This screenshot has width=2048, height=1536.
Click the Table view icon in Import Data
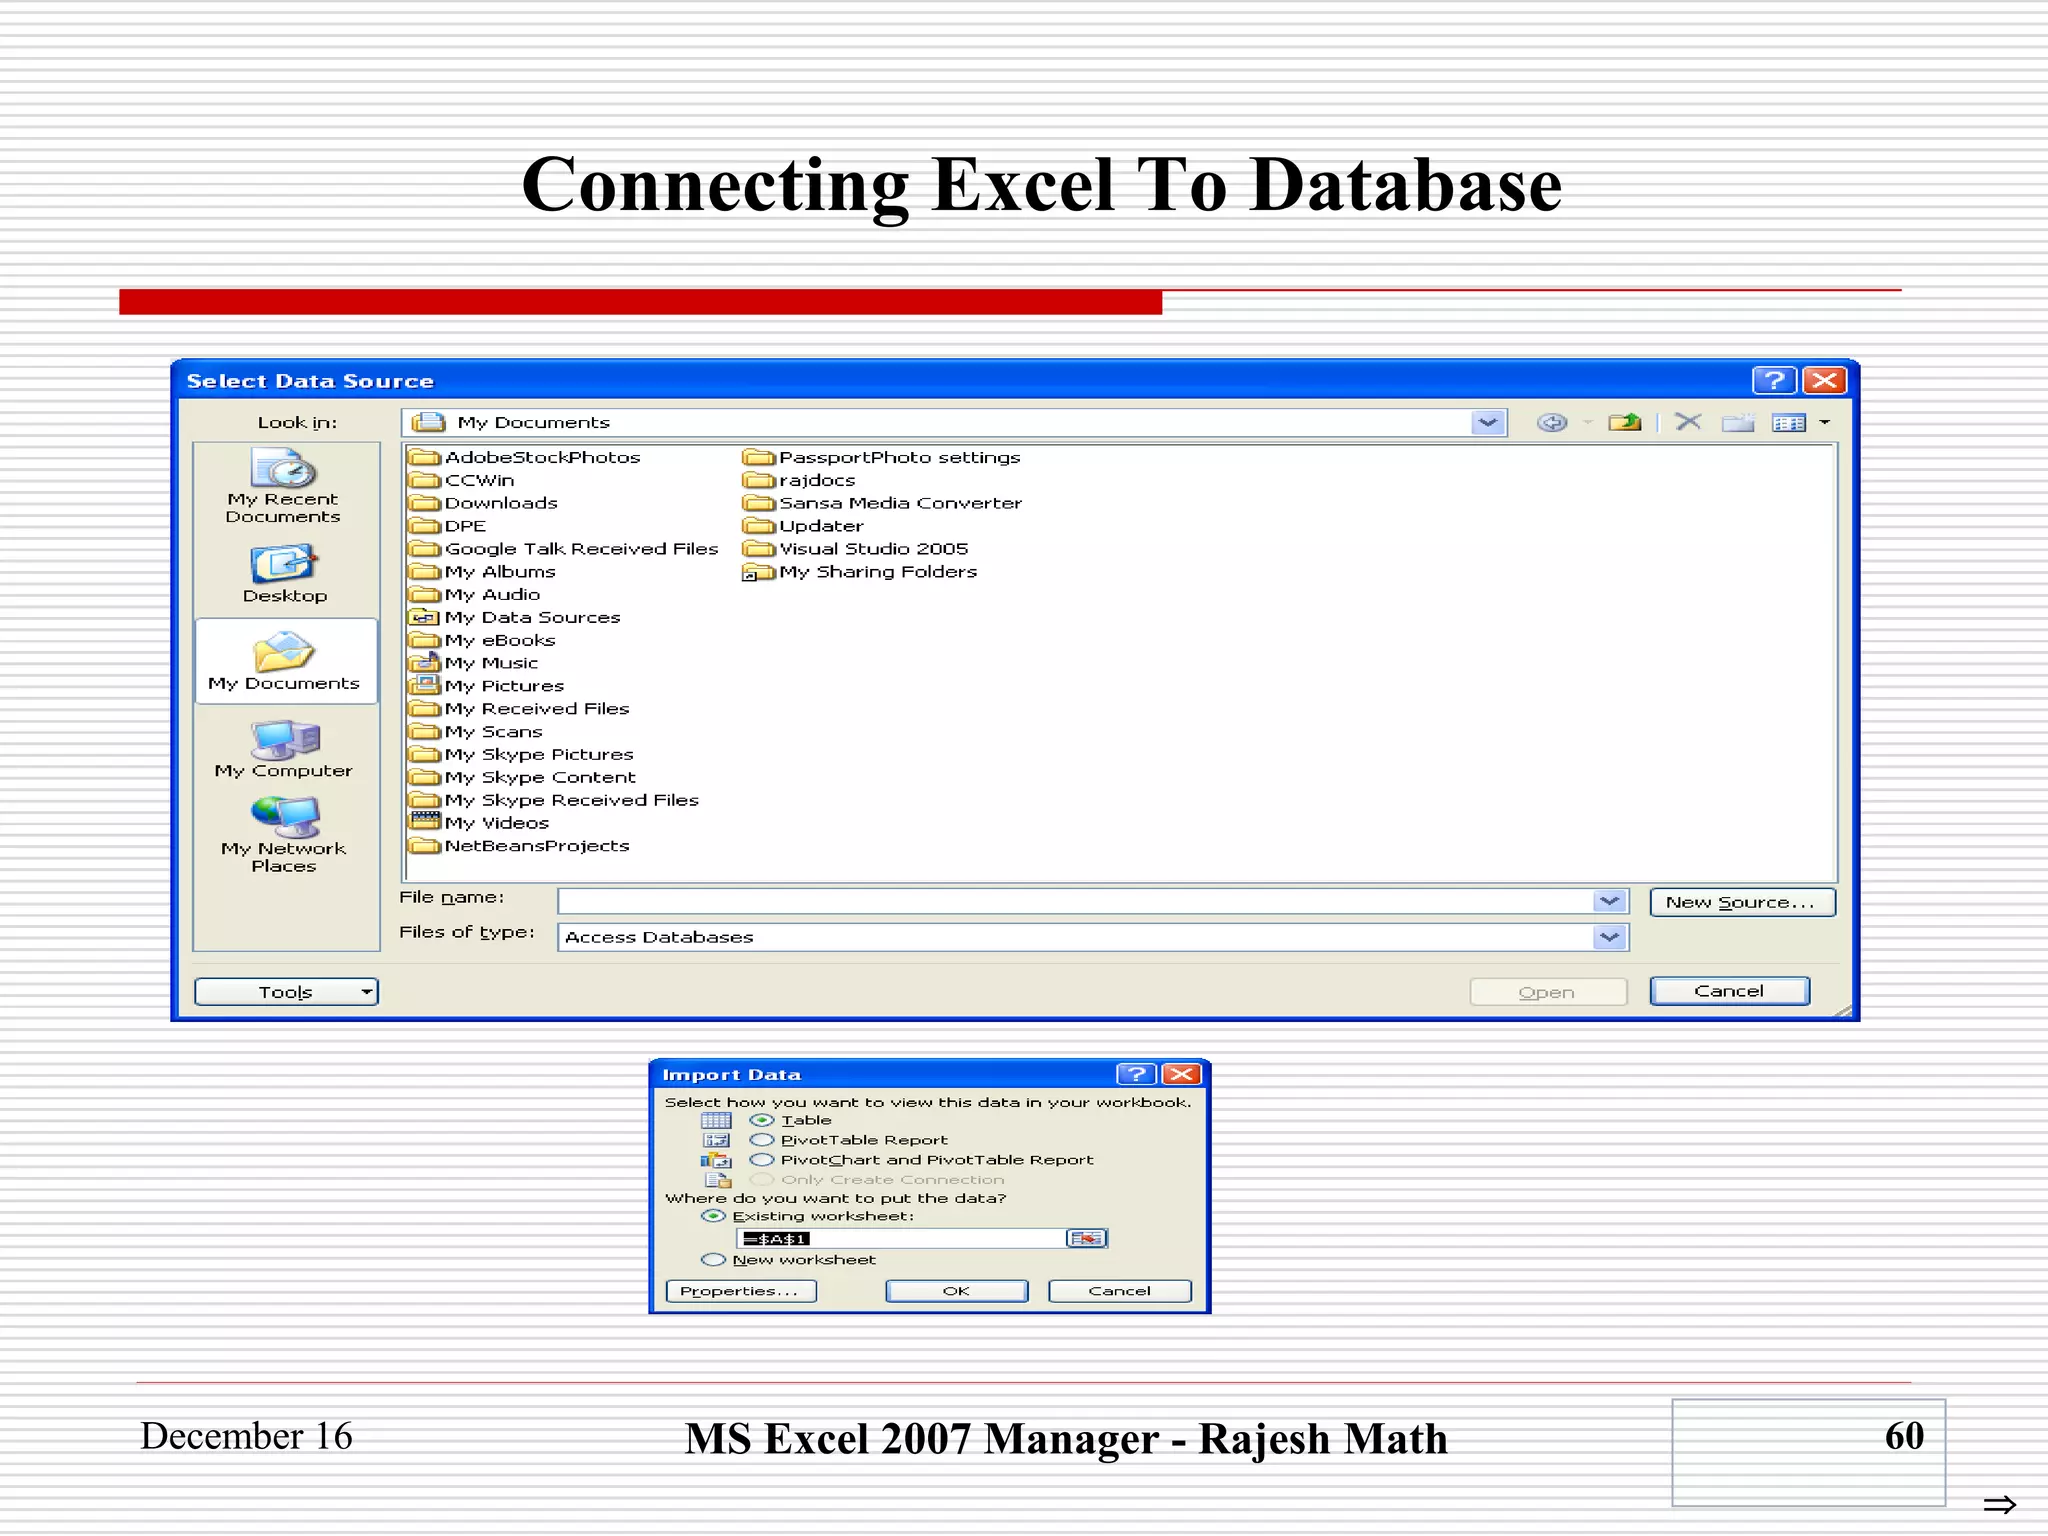pyautogui.click(x=716, y=1121)
